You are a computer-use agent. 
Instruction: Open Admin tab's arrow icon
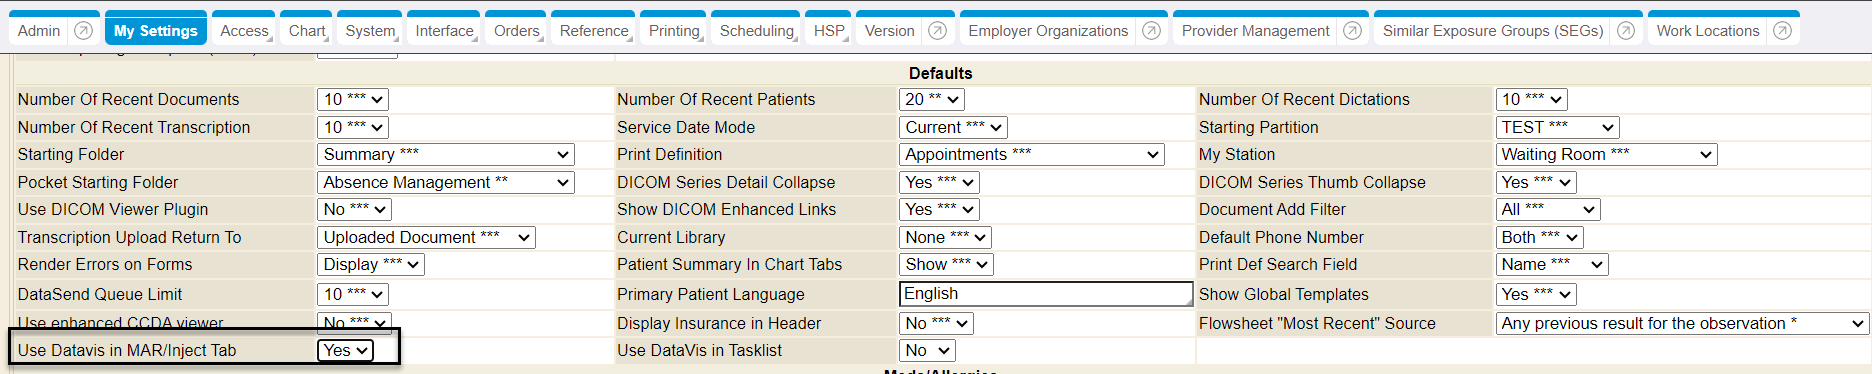(84, 31)
